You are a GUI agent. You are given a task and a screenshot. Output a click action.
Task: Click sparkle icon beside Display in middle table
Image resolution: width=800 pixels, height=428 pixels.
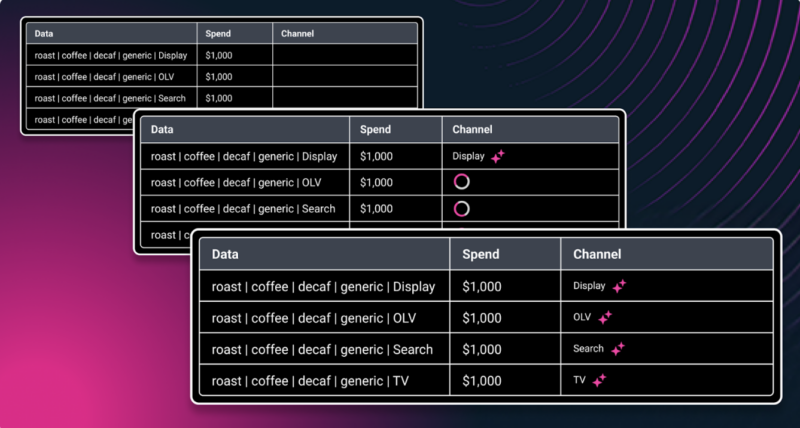pos(497,157)
